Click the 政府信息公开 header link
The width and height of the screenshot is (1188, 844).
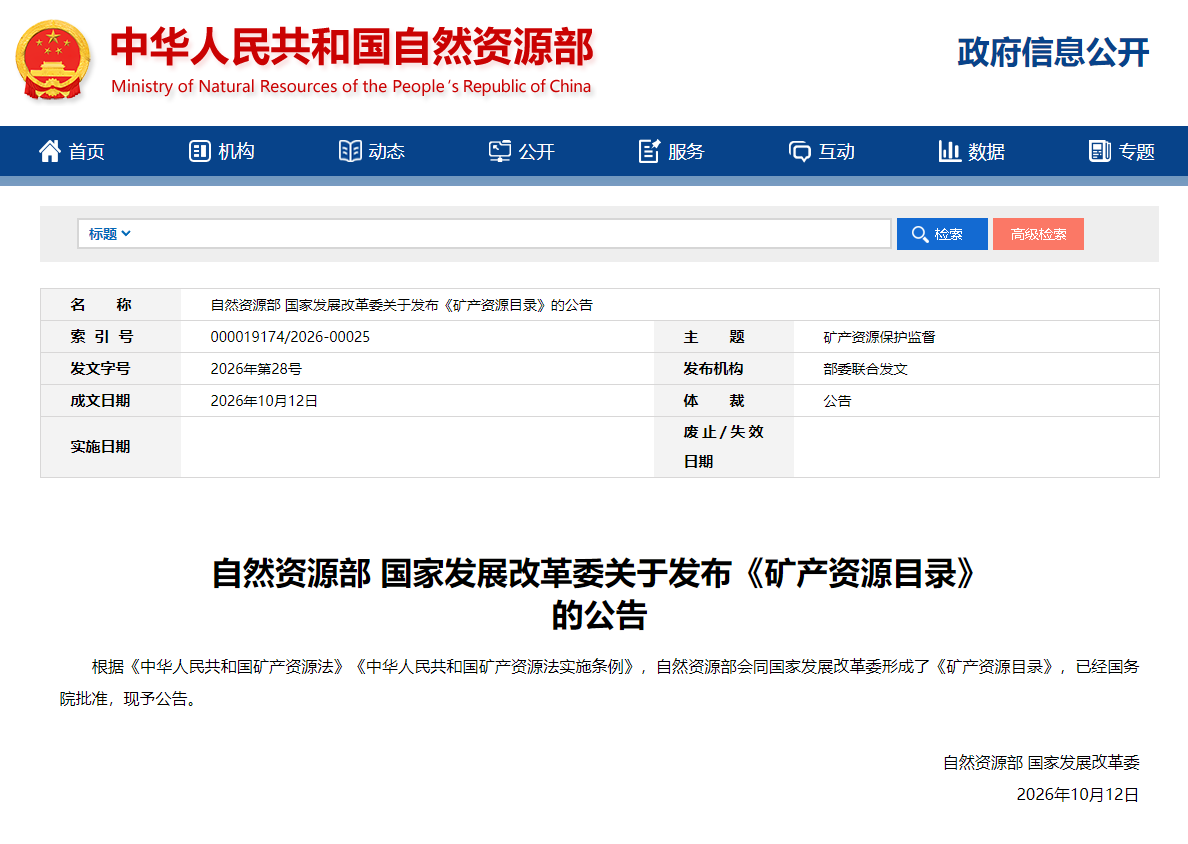(x=1053, y=52)
